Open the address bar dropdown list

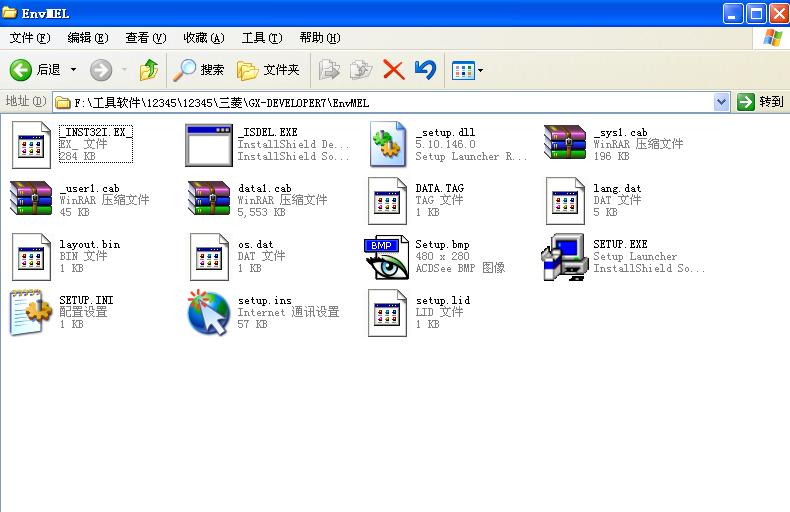pos(722,102)
